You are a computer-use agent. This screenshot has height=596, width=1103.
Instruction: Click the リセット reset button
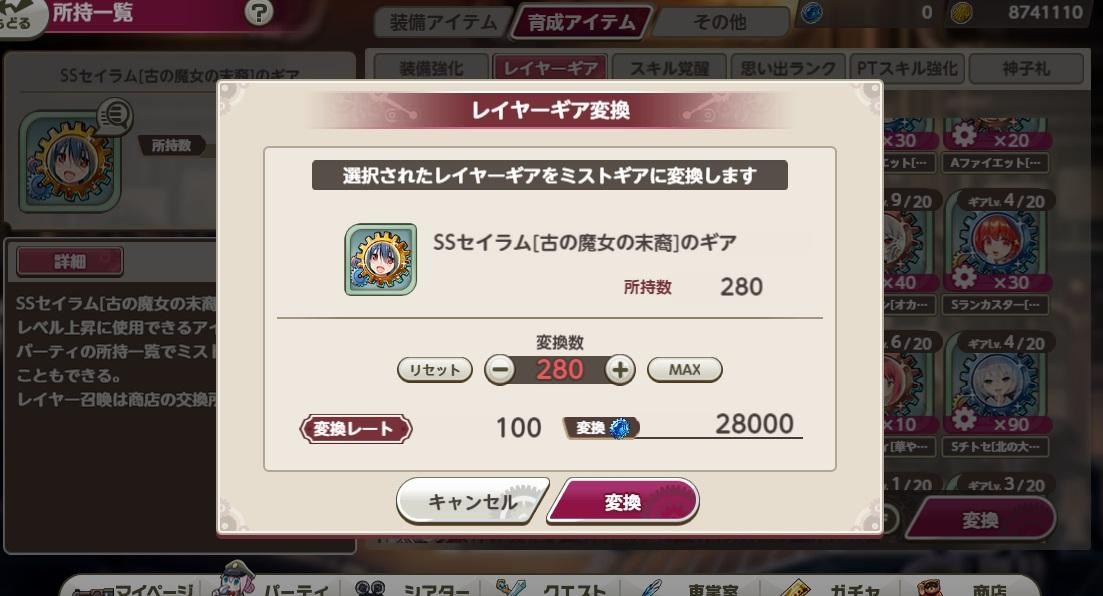(x=435, y=369)
